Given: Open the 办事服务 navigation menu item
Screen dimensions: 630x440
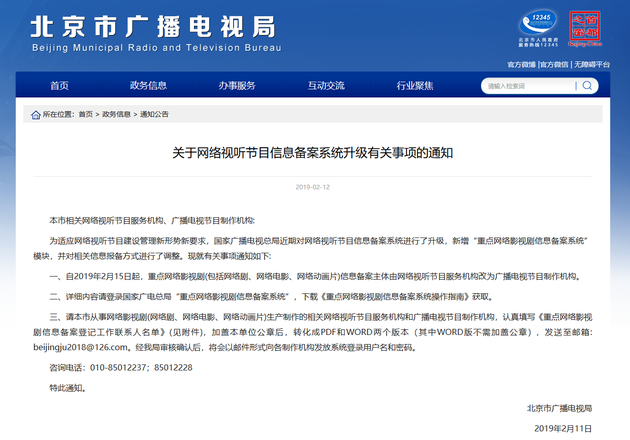Looking at the screenshot, I should click(237, 86).
